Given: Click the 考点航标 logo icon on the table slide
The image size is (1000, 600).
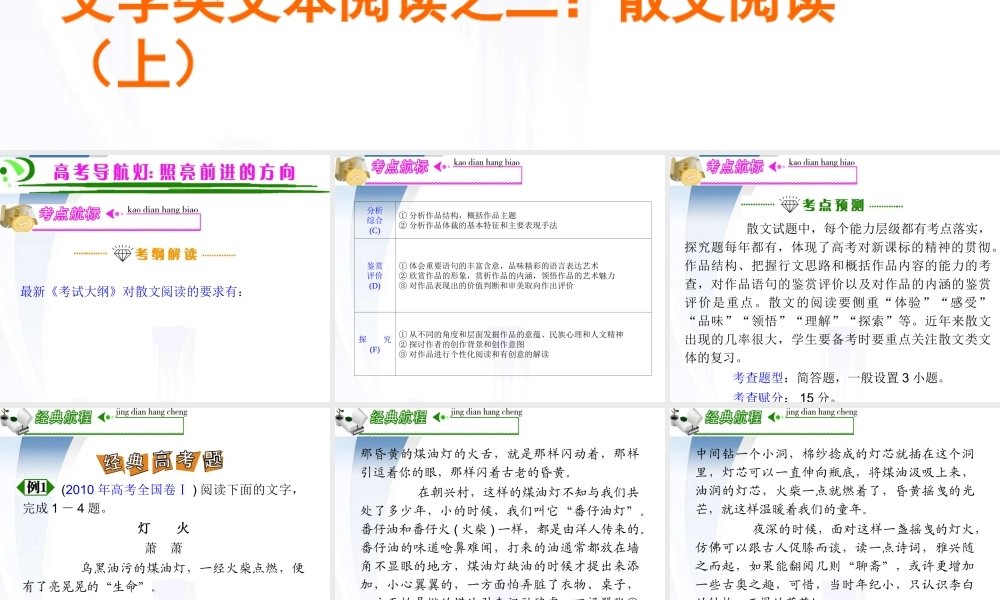Looking at the screenshot, I should pyautogui.click(x=351, y=171).
